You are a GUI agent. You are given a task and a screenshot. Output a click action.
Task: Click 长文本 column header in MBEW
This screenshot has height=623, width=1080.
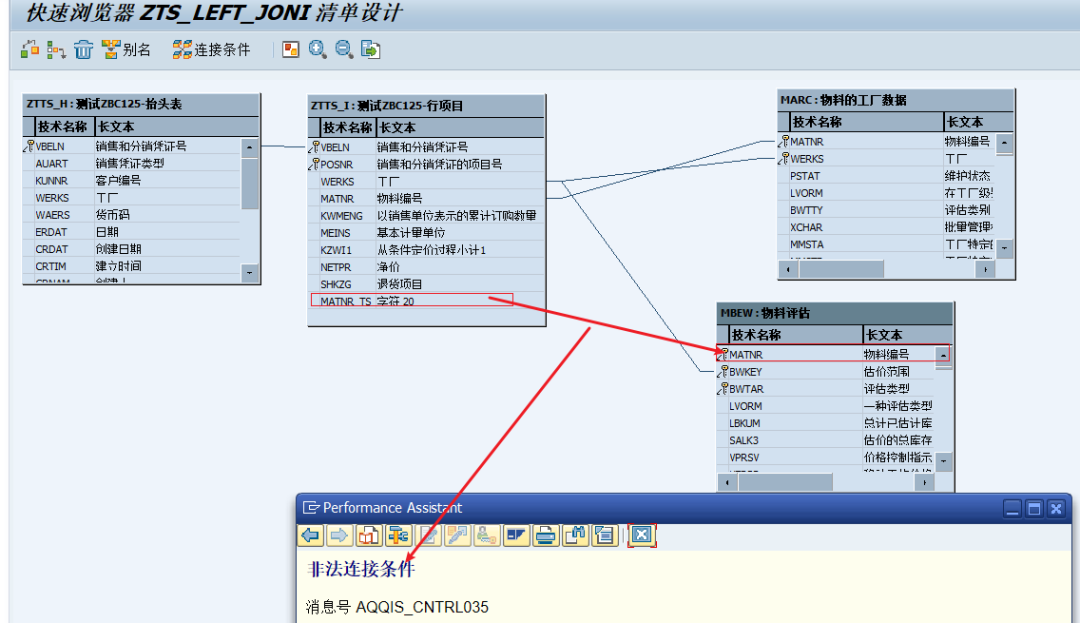tap(907, 335)
